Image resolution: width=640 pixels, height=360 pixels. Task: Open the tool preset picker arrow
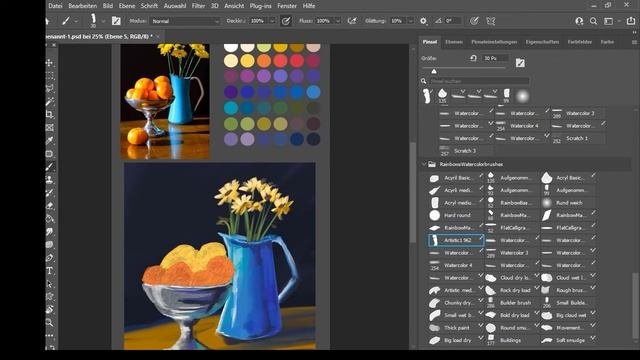click(76, 21)
